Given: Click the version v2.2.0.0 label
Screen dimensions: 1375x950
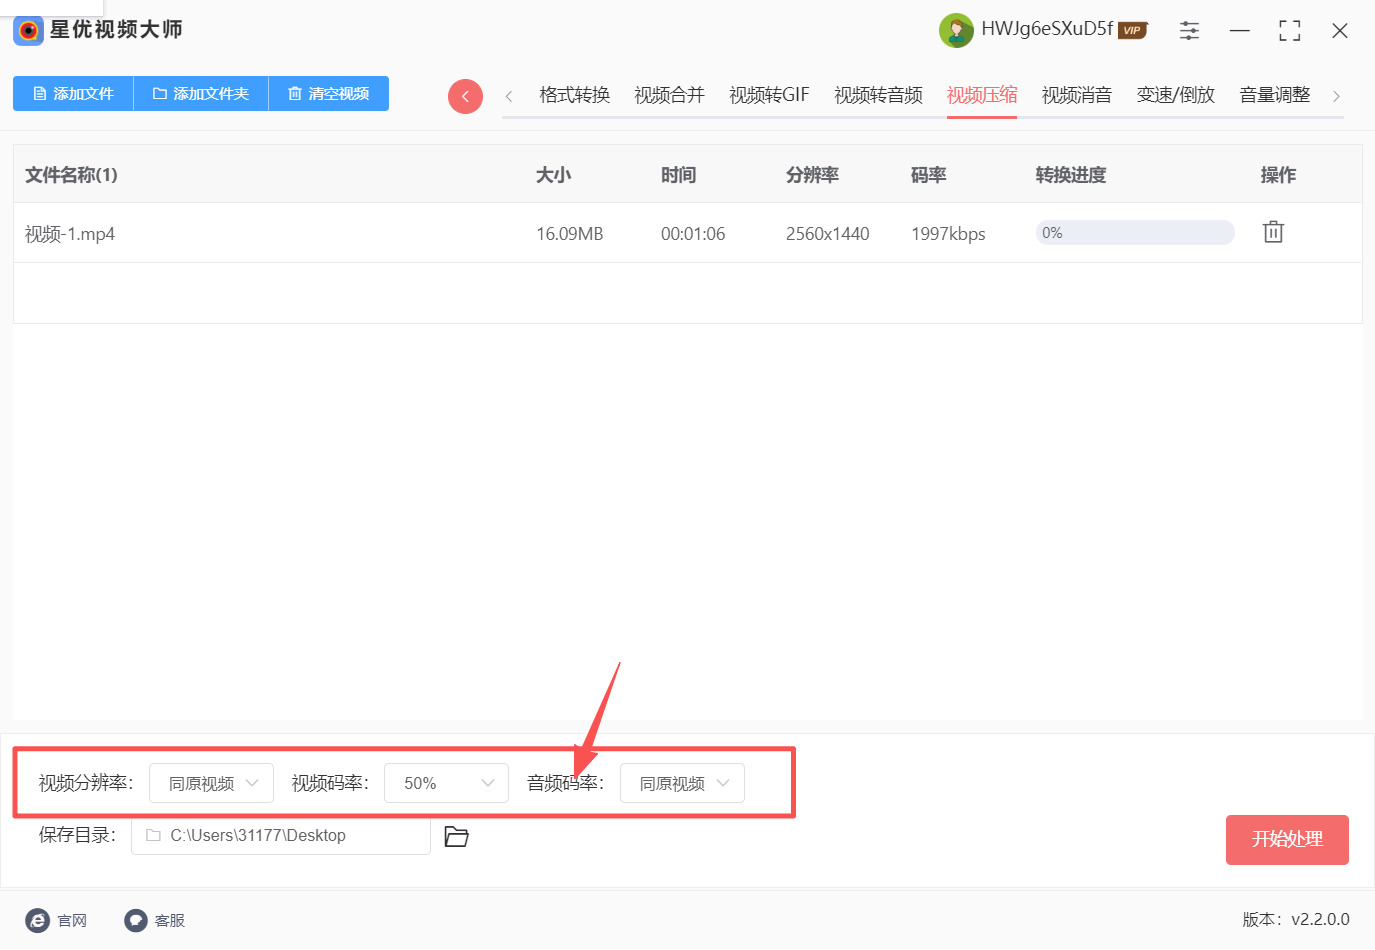Looking at the screenshot, I should [x=1296, y=920].
